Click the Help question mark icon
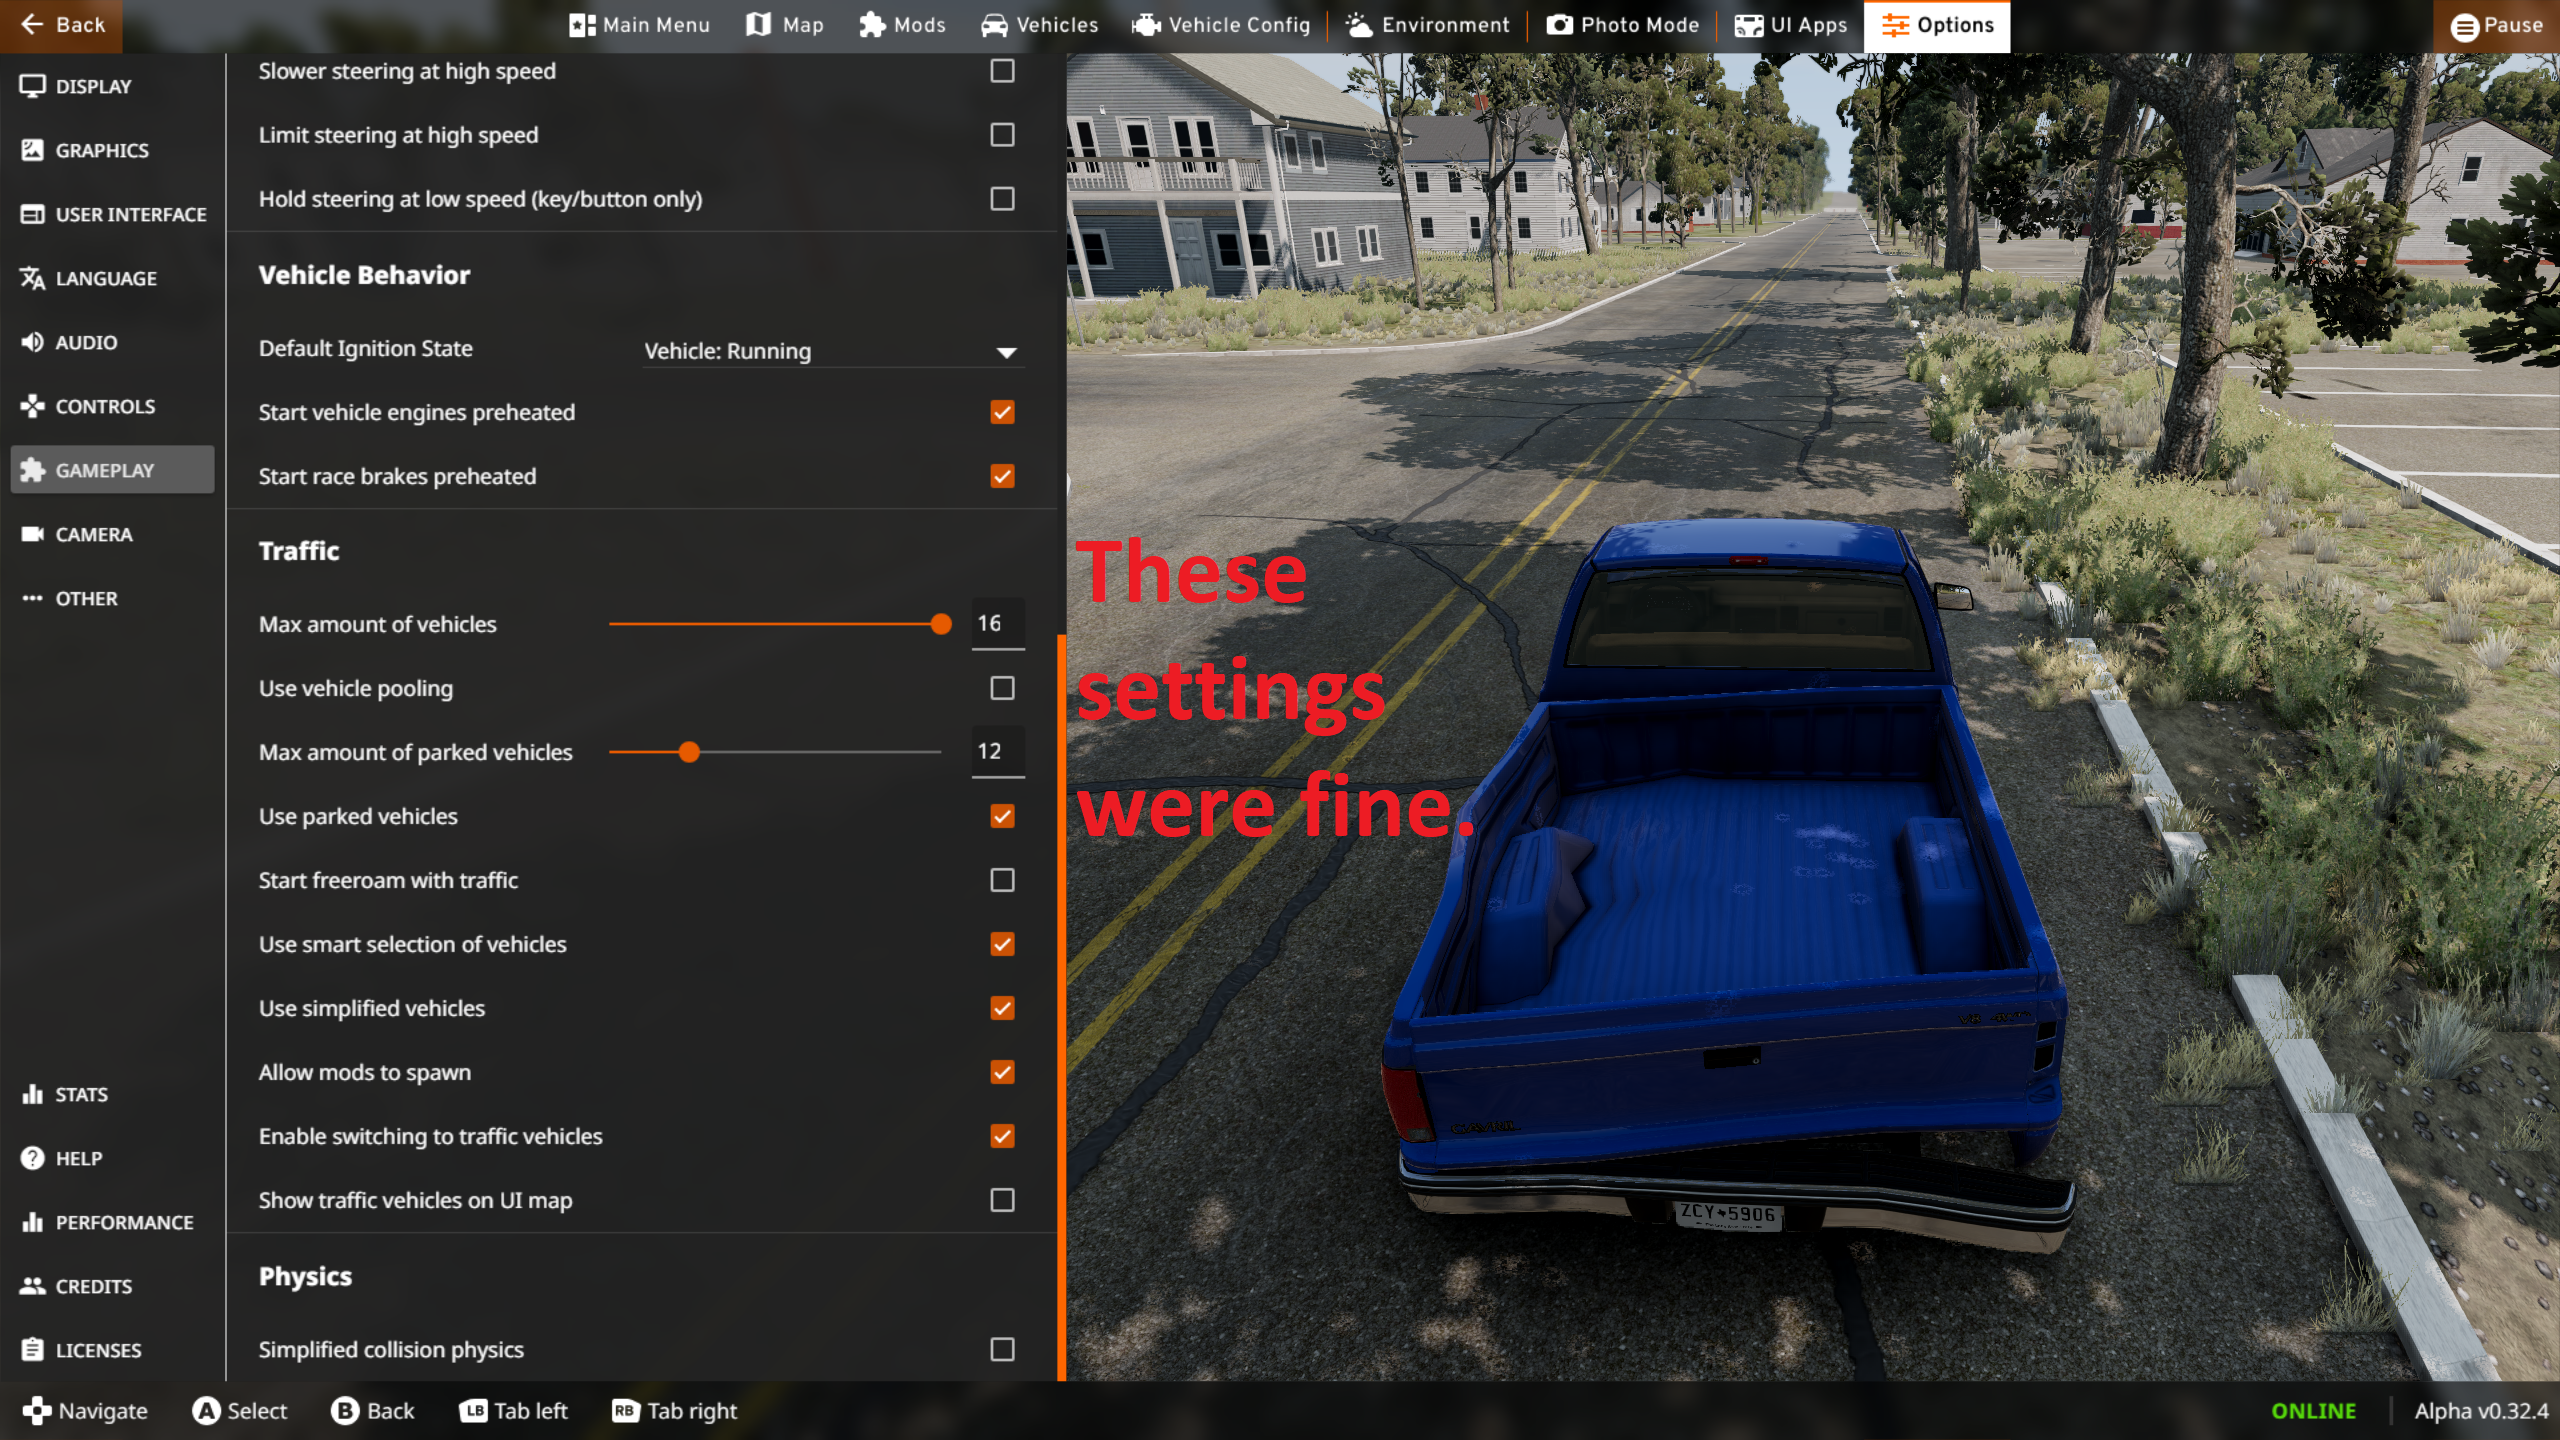Image resolution: width=2560 pixels, height=1440 pixels. point(32,1158)
